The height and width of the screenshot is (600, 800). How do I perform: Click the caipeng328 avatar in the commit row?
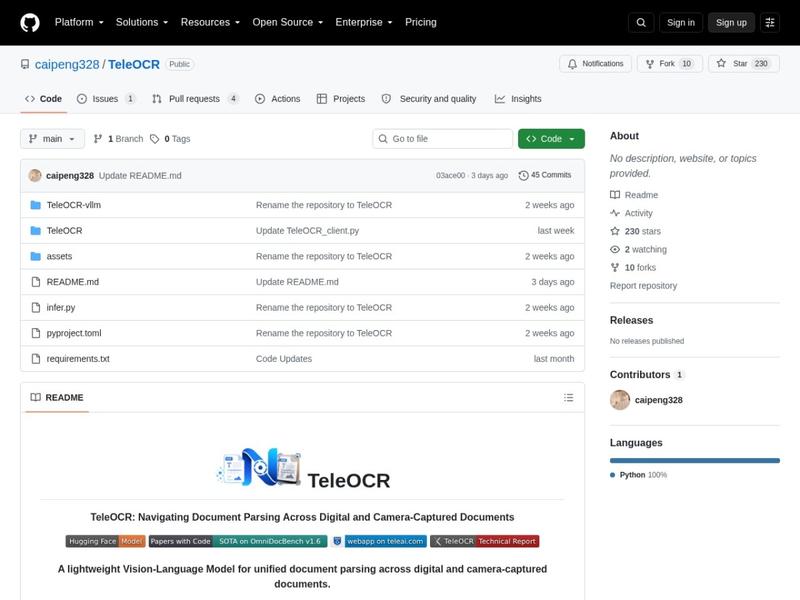pyautogui.click(x=35, y=176)
